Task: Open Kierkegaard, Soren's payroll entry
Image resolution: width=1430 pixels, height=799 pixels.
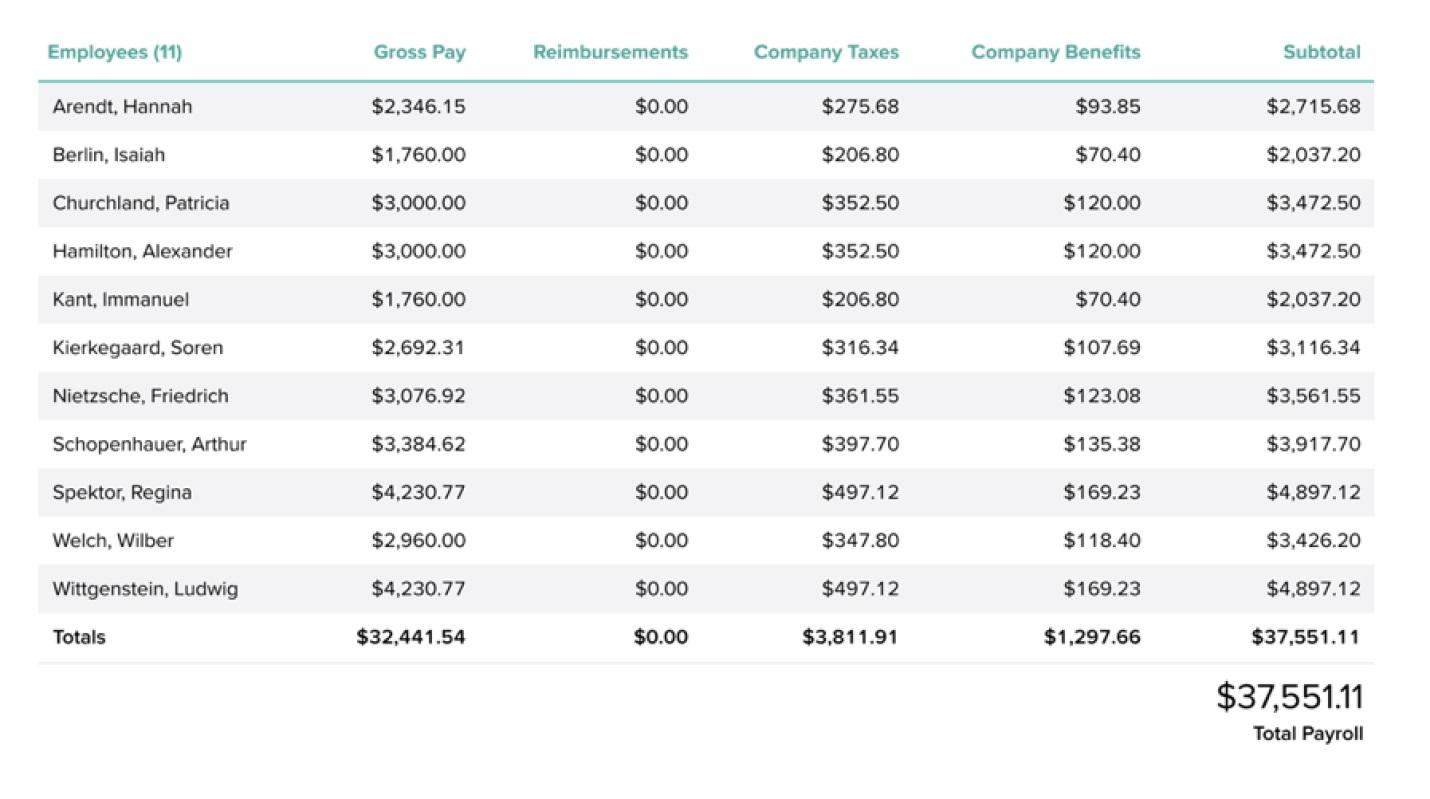Action: point(138,348)
